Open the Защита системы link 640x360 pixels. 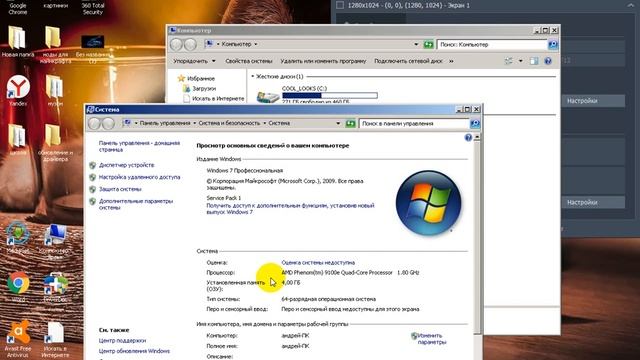point(120,189)
